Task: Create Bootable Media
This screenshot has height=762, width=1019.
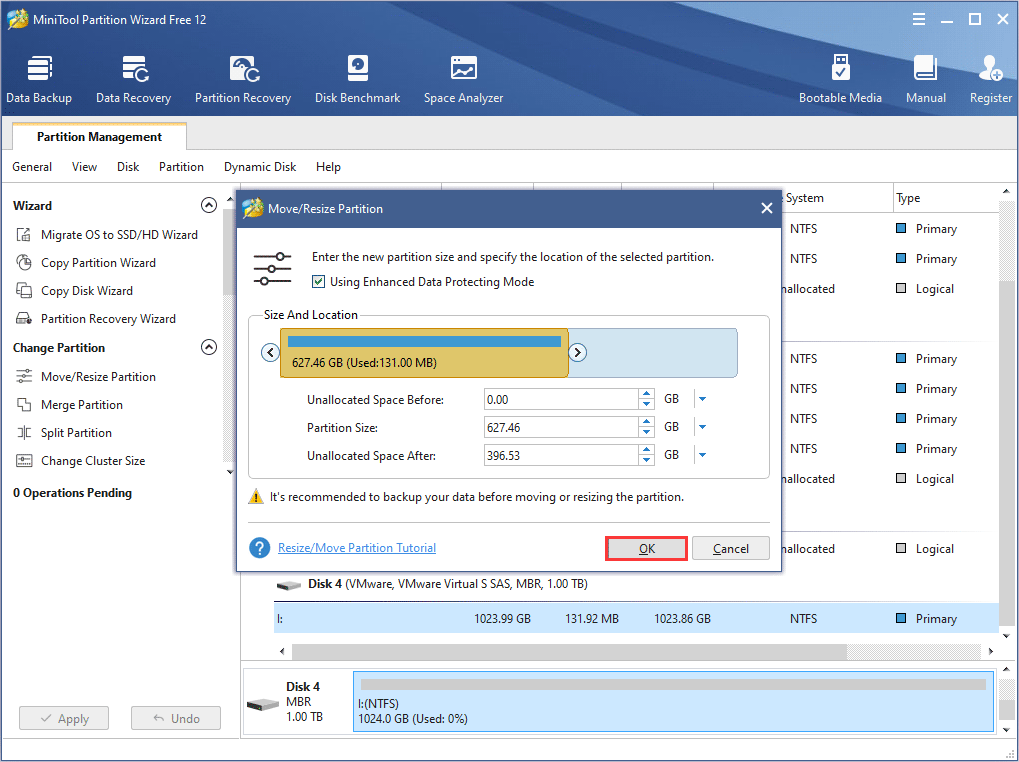Action: 840,79
